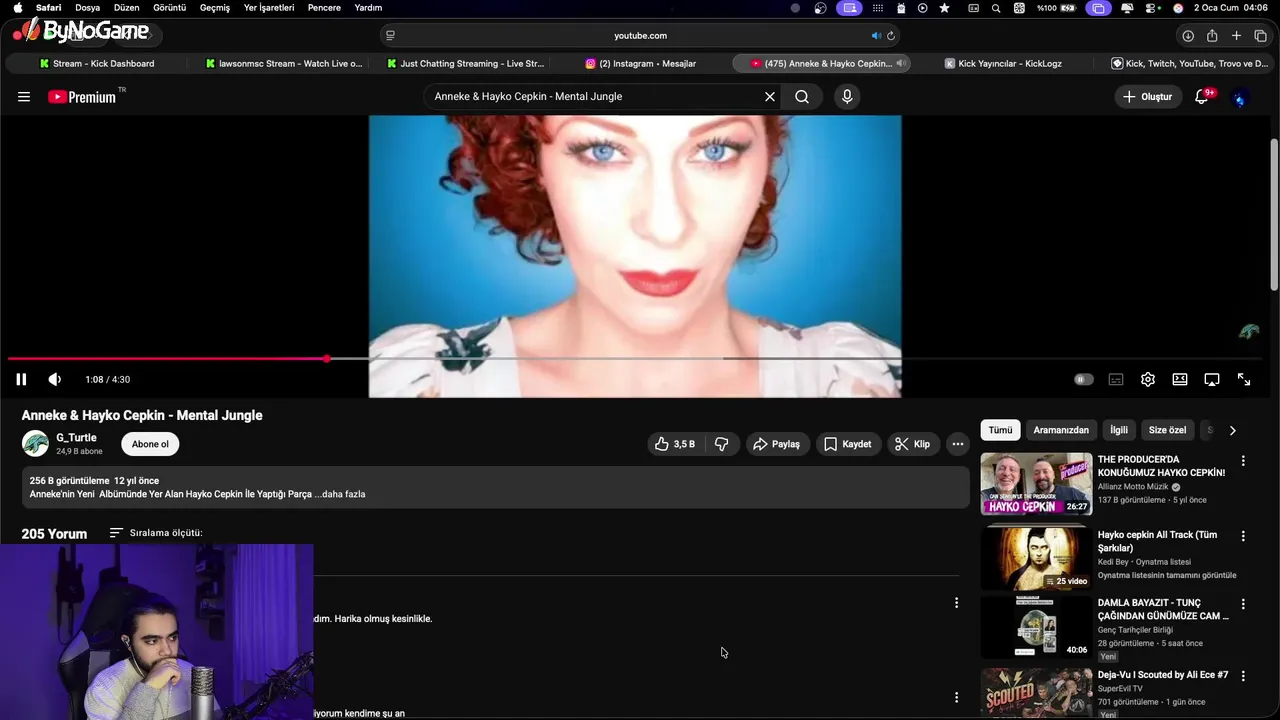Click the video progress bar
The width and height of the screenshot is (1280, 720).
click(635, 358)
